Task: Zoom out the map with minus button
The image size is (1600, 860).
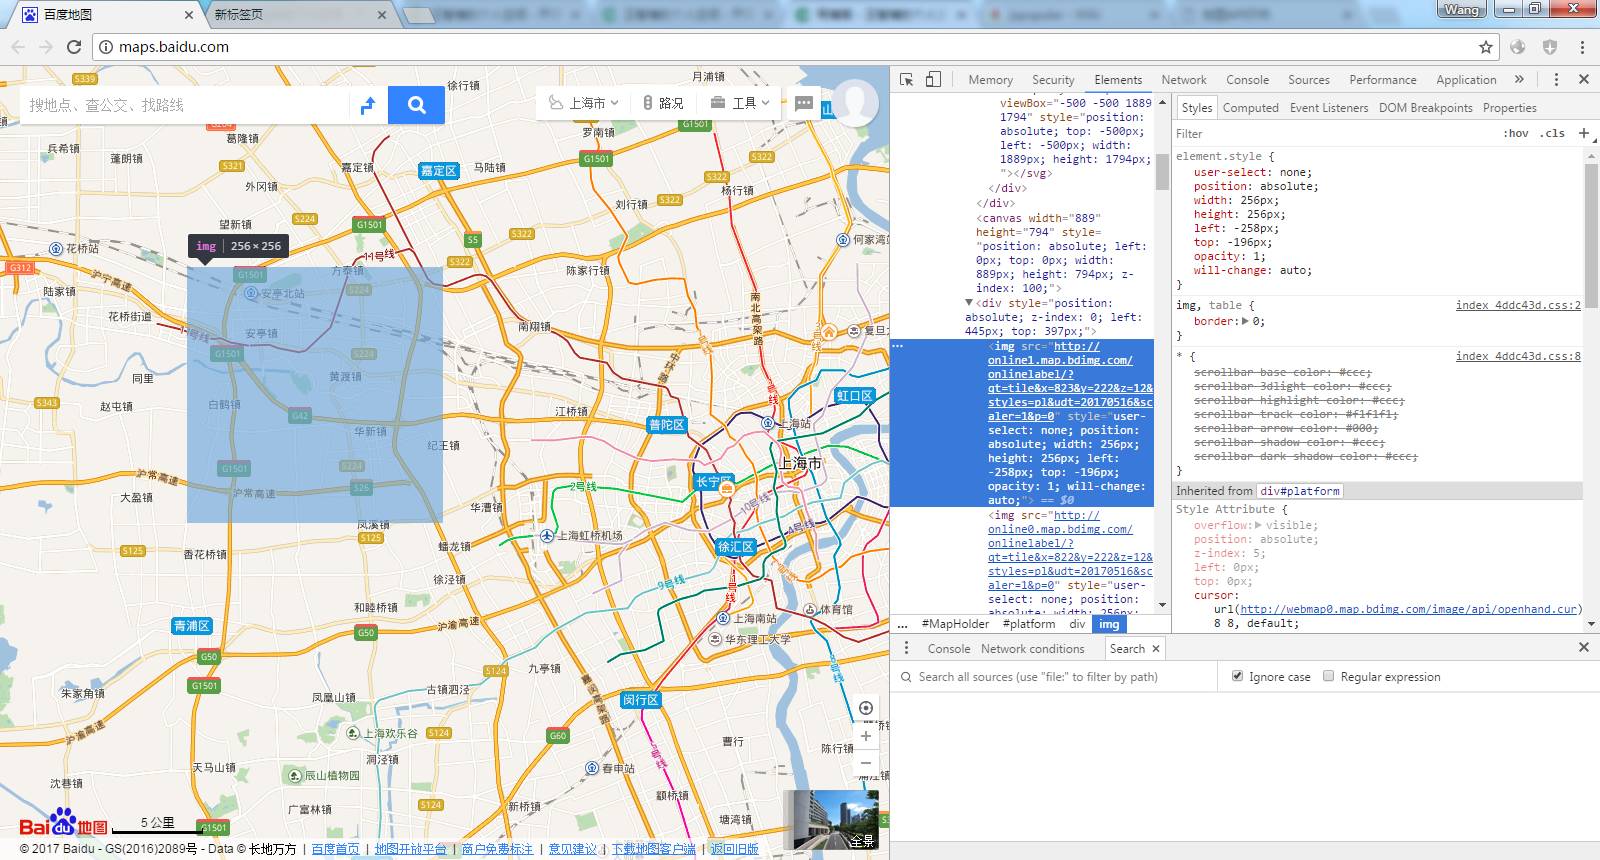Action: tap(866, 763)
